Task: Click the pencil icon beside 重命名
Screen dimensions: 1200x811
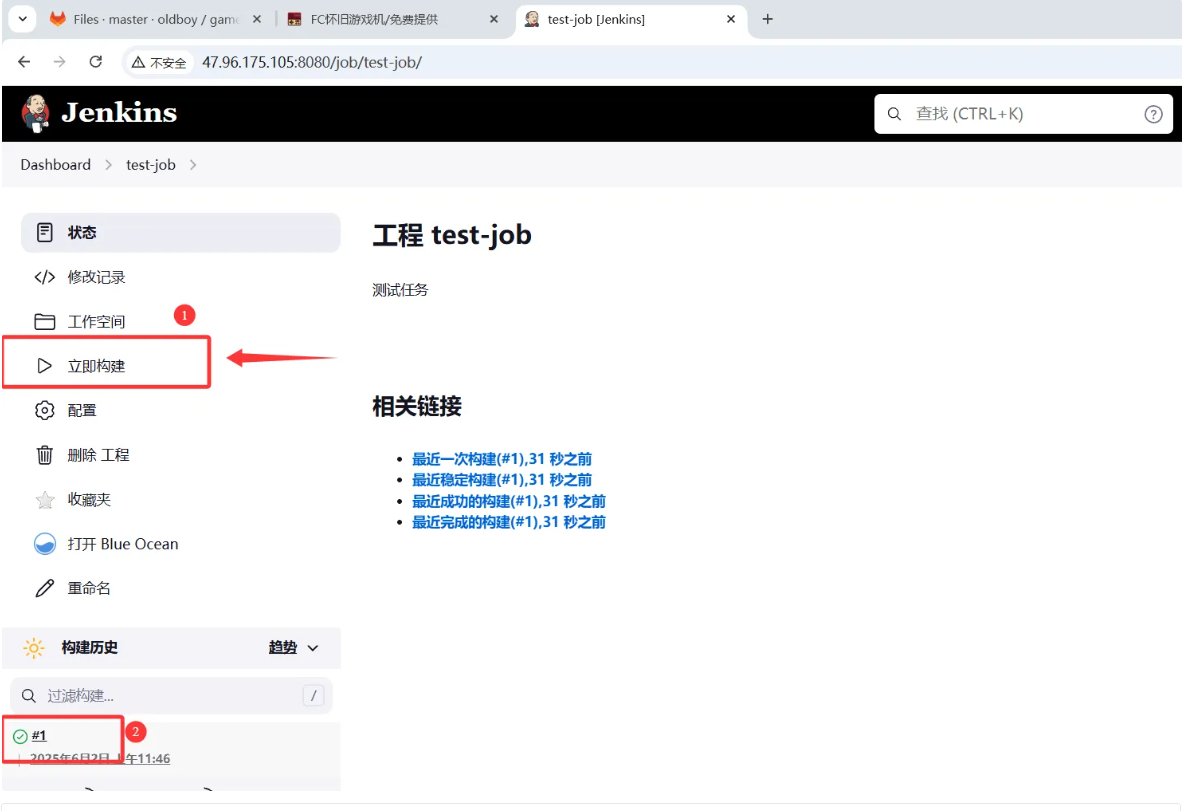Action: tap(44, 588)
